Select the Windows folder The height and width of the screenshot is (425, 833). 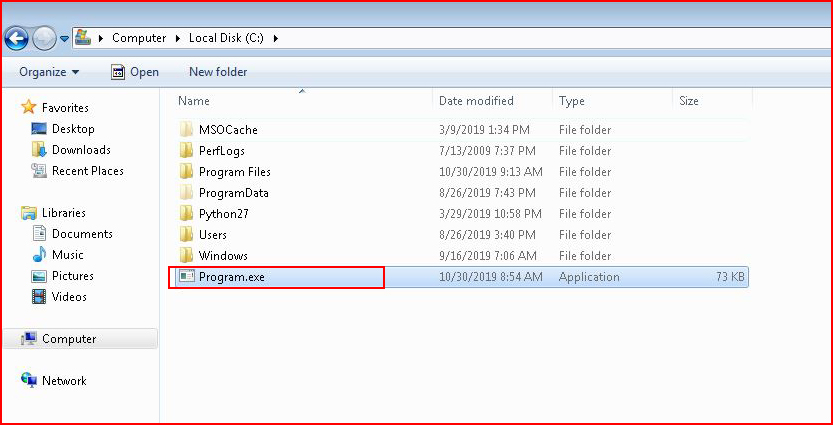point(223,256)
